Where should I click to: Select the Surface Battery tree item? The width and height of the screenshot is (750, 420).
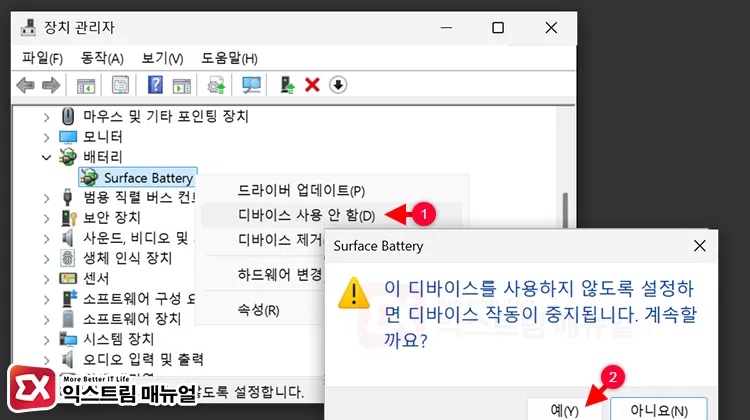click(138, 177)
